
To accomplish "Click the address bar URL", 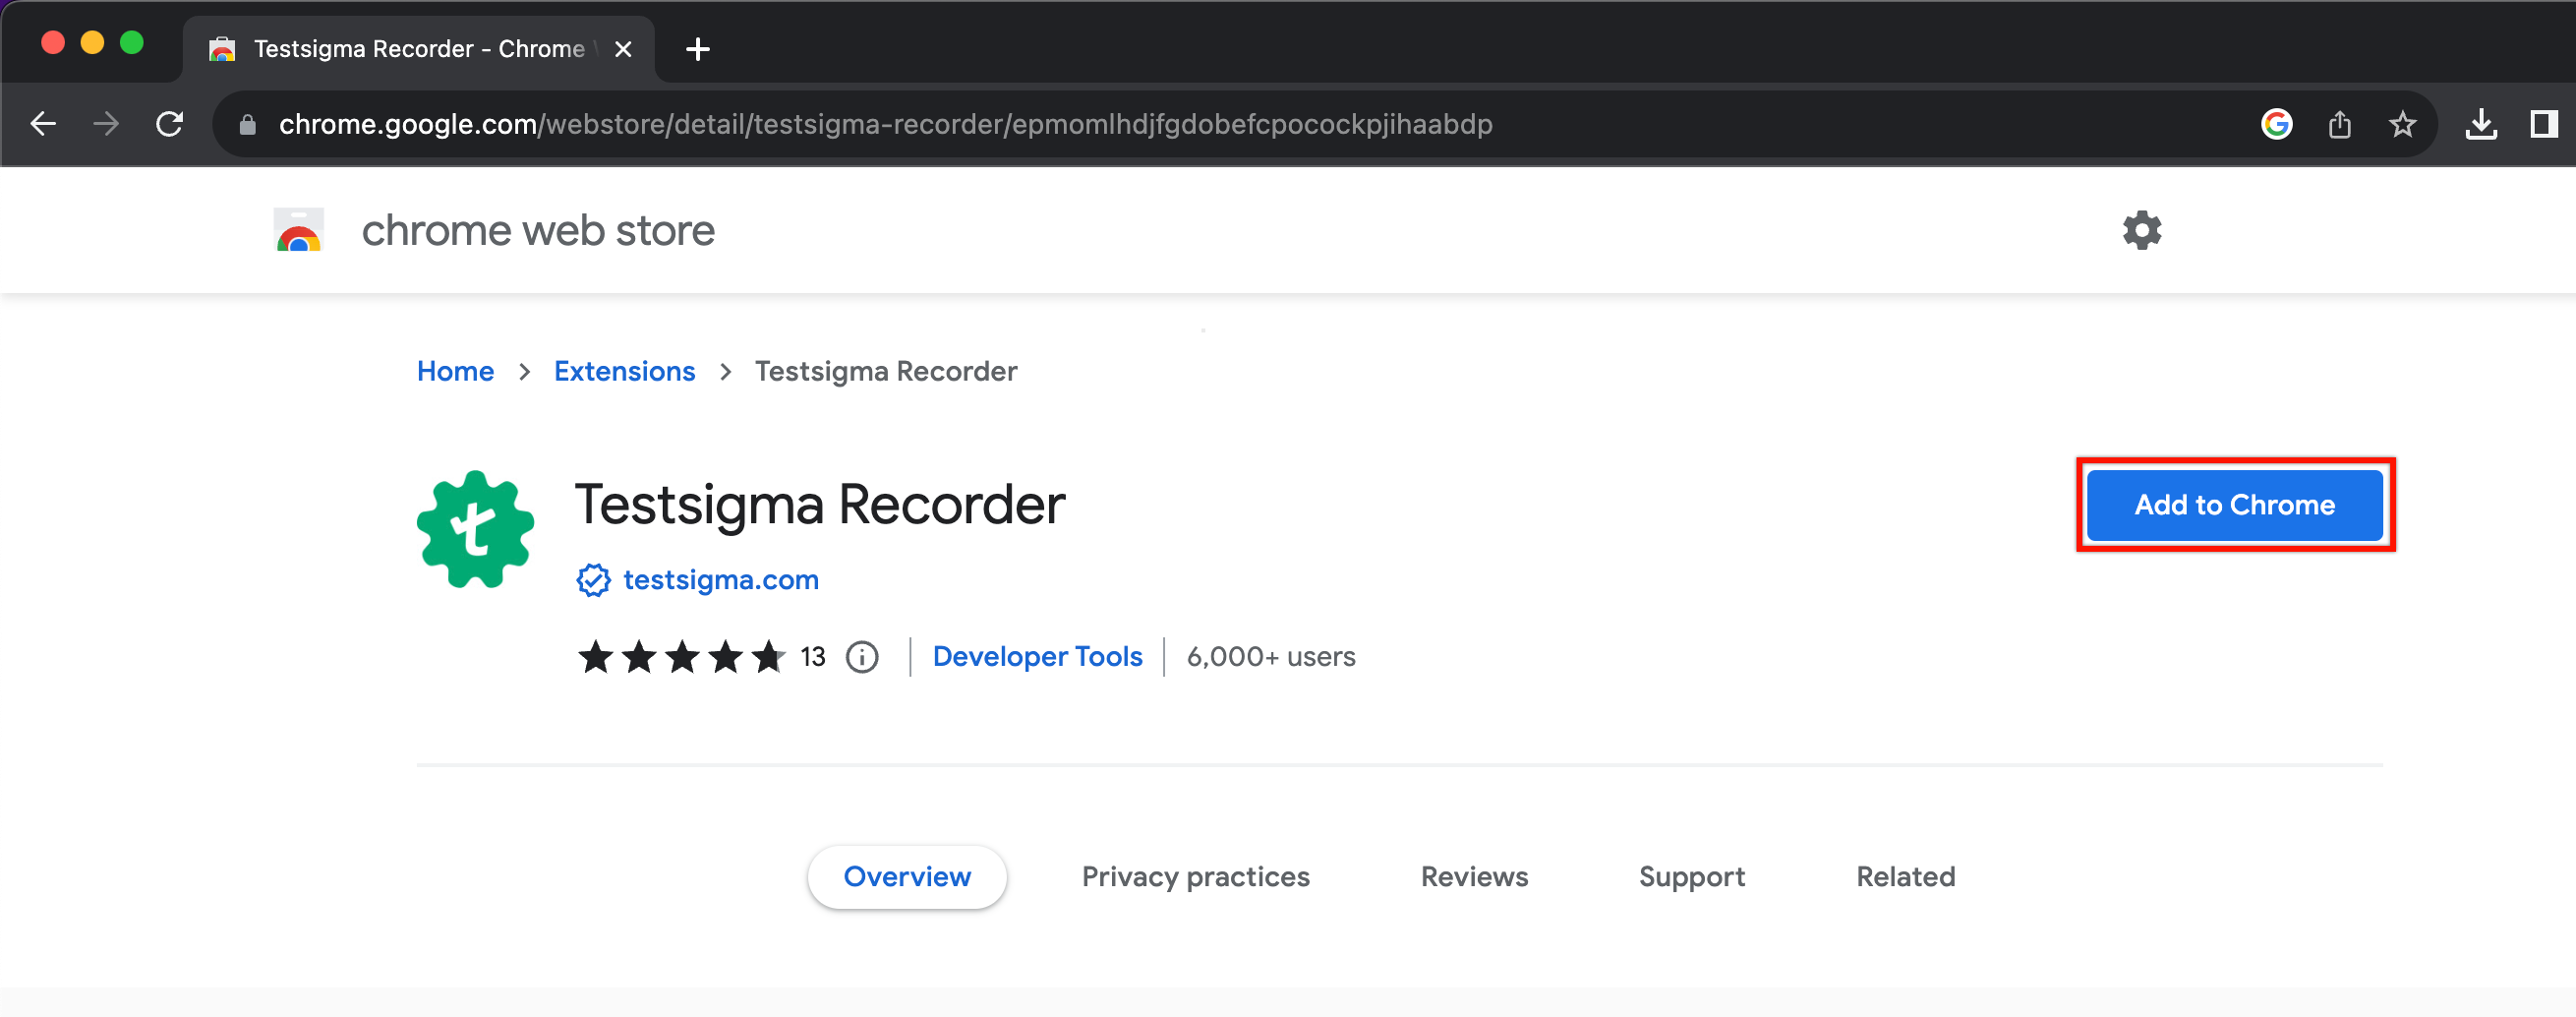I will click(885, 124).
